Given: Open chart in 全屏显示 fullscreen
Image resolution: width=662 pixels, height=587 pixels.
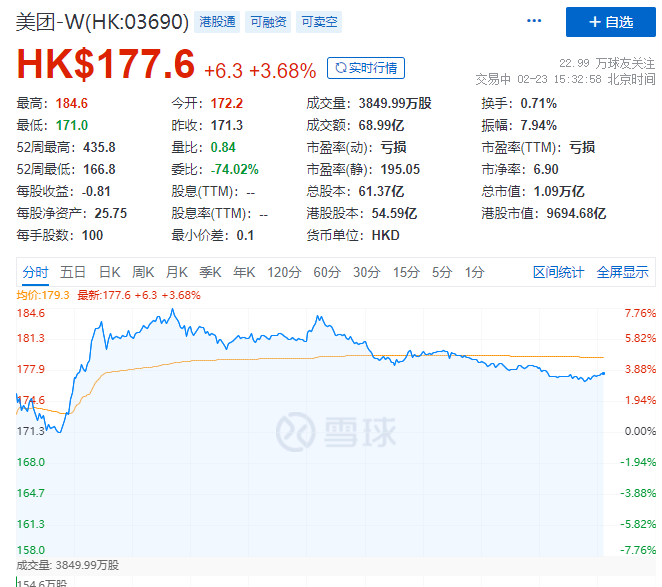Looking at the screenshot, I should (623, 272).
